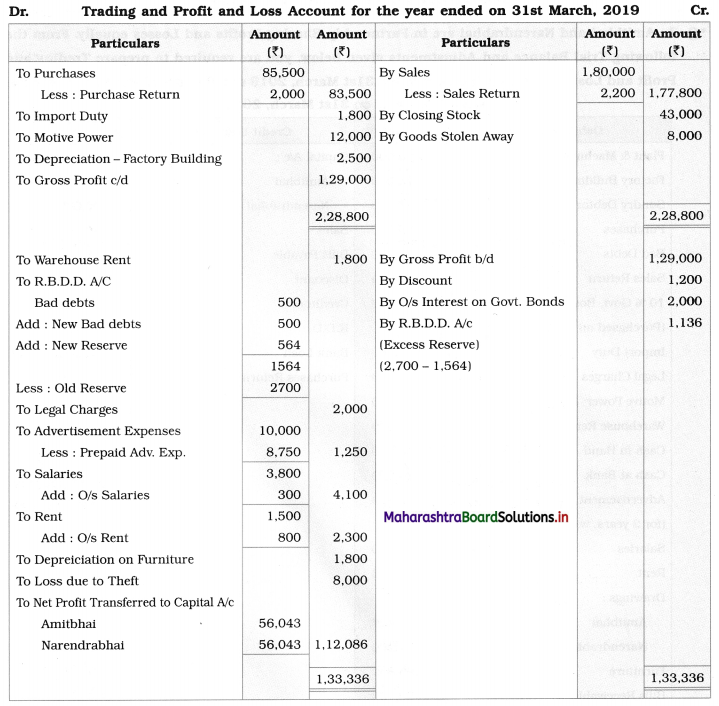719x706 pixels.
Task: Click 'To Depreiciation on Furniture' entry
Action: click(105, 560)
